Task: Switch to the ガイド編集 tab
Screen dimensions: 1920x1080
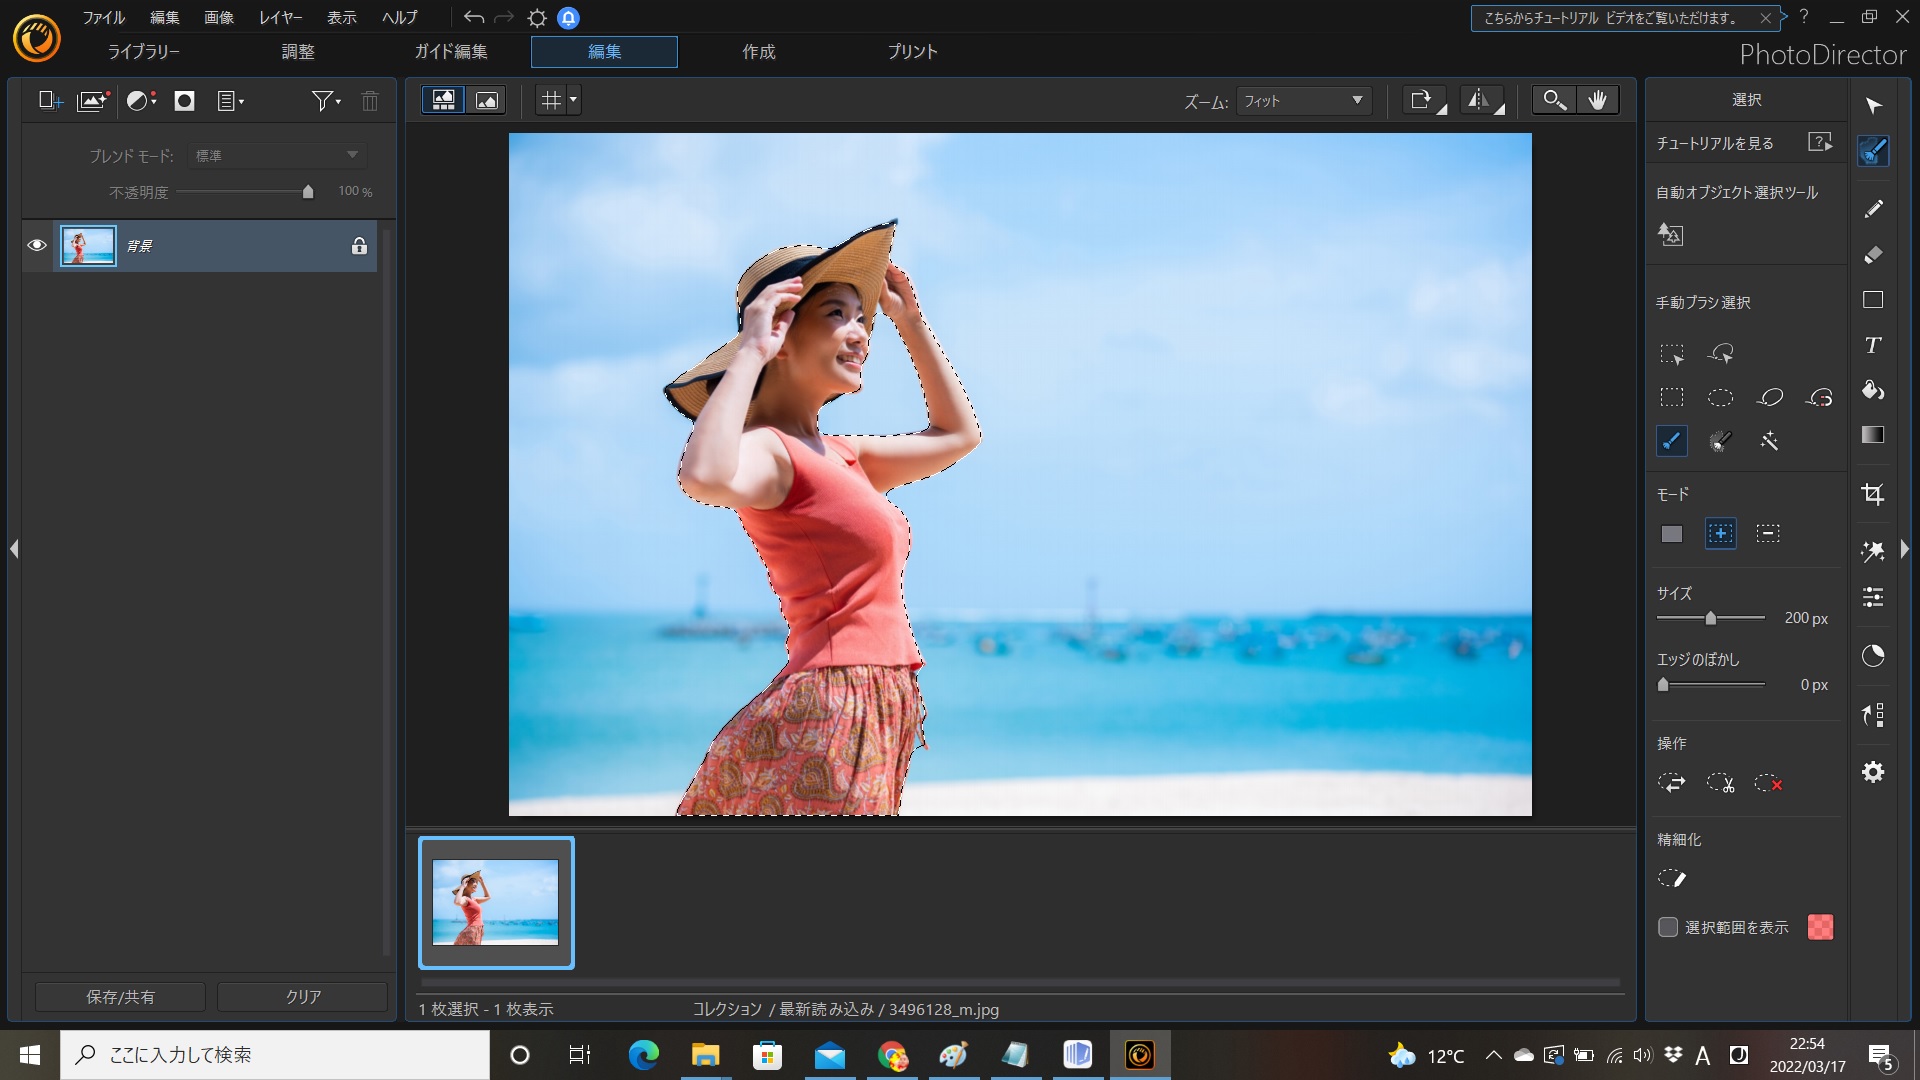Action: coord(451,52)
